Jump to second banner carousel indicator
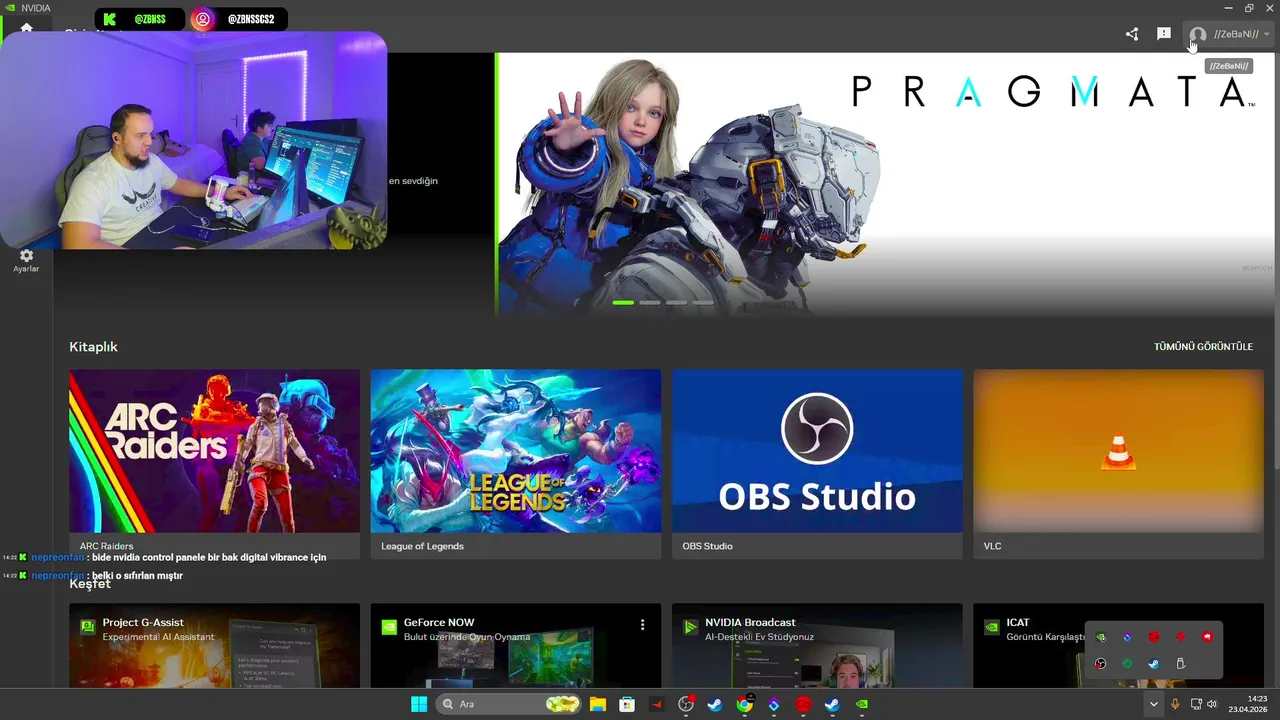 pos(650,302)
